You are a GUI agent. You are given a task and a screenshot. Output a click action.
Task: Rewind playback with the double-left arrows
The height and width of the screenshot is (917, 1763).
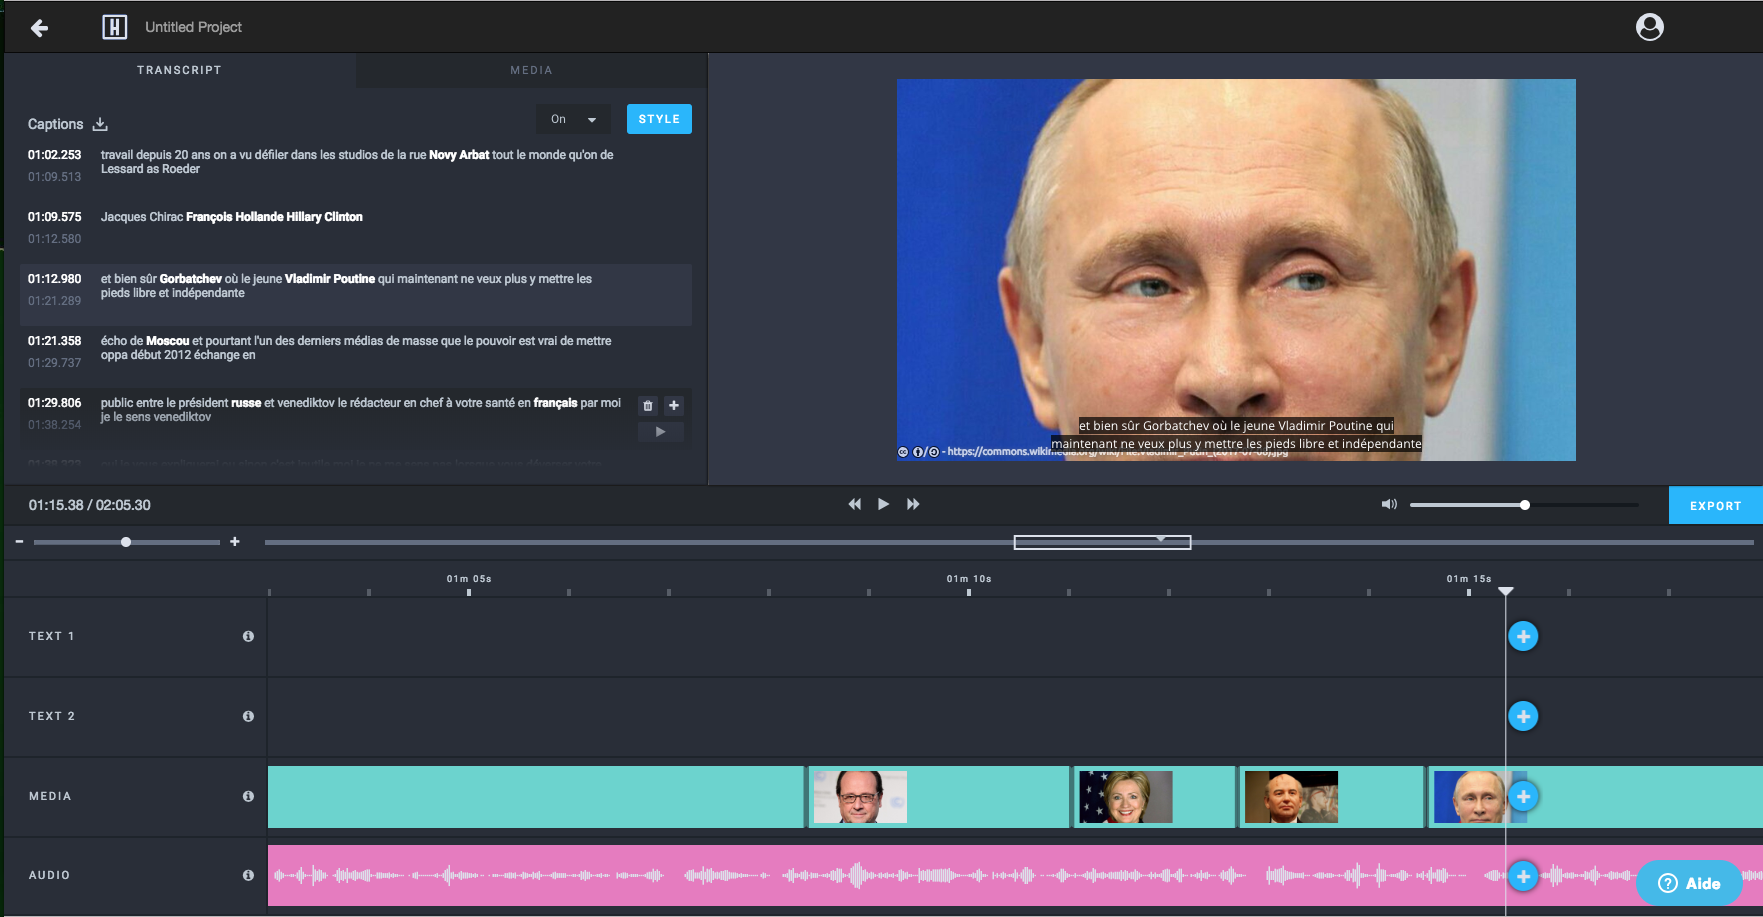854,504
